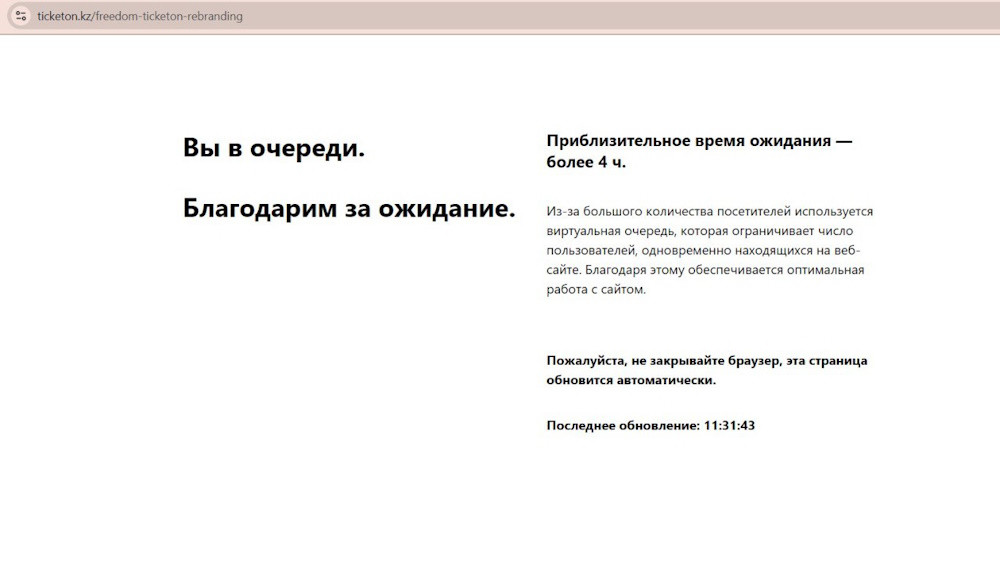1000x586 pixels.
Task: Click the "Последнее обновление:" label
Action: pos(622,425)
